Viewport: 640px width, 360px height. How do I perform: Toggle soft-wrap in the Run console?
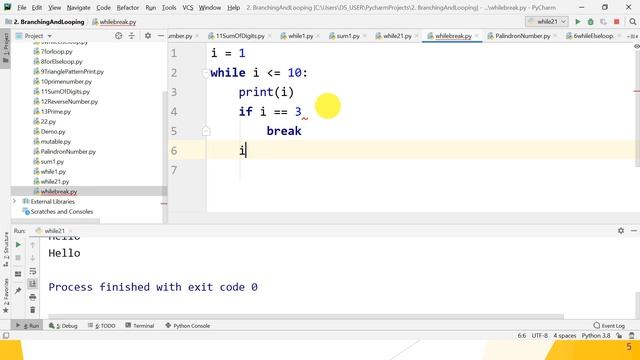point(33,271)
